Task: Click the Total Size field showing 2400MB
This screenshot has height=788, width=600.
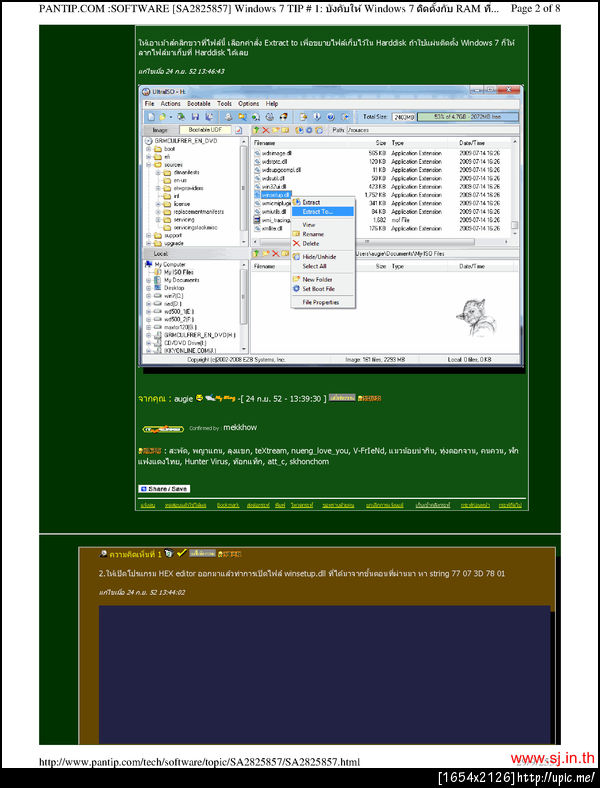Action: [x=404, y=117]
